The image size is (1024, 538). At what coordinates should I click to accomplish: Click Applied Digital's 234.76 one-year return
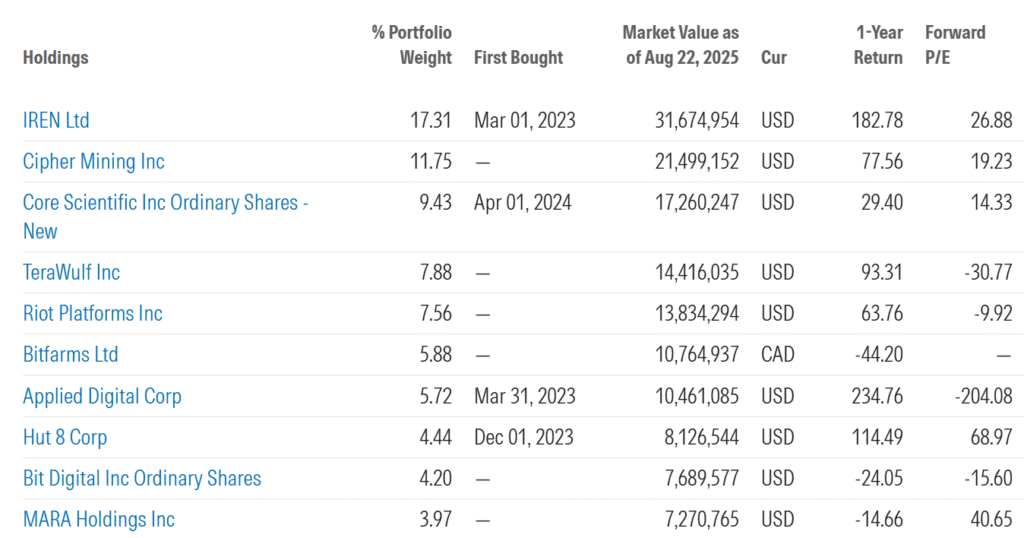[877, 396]
